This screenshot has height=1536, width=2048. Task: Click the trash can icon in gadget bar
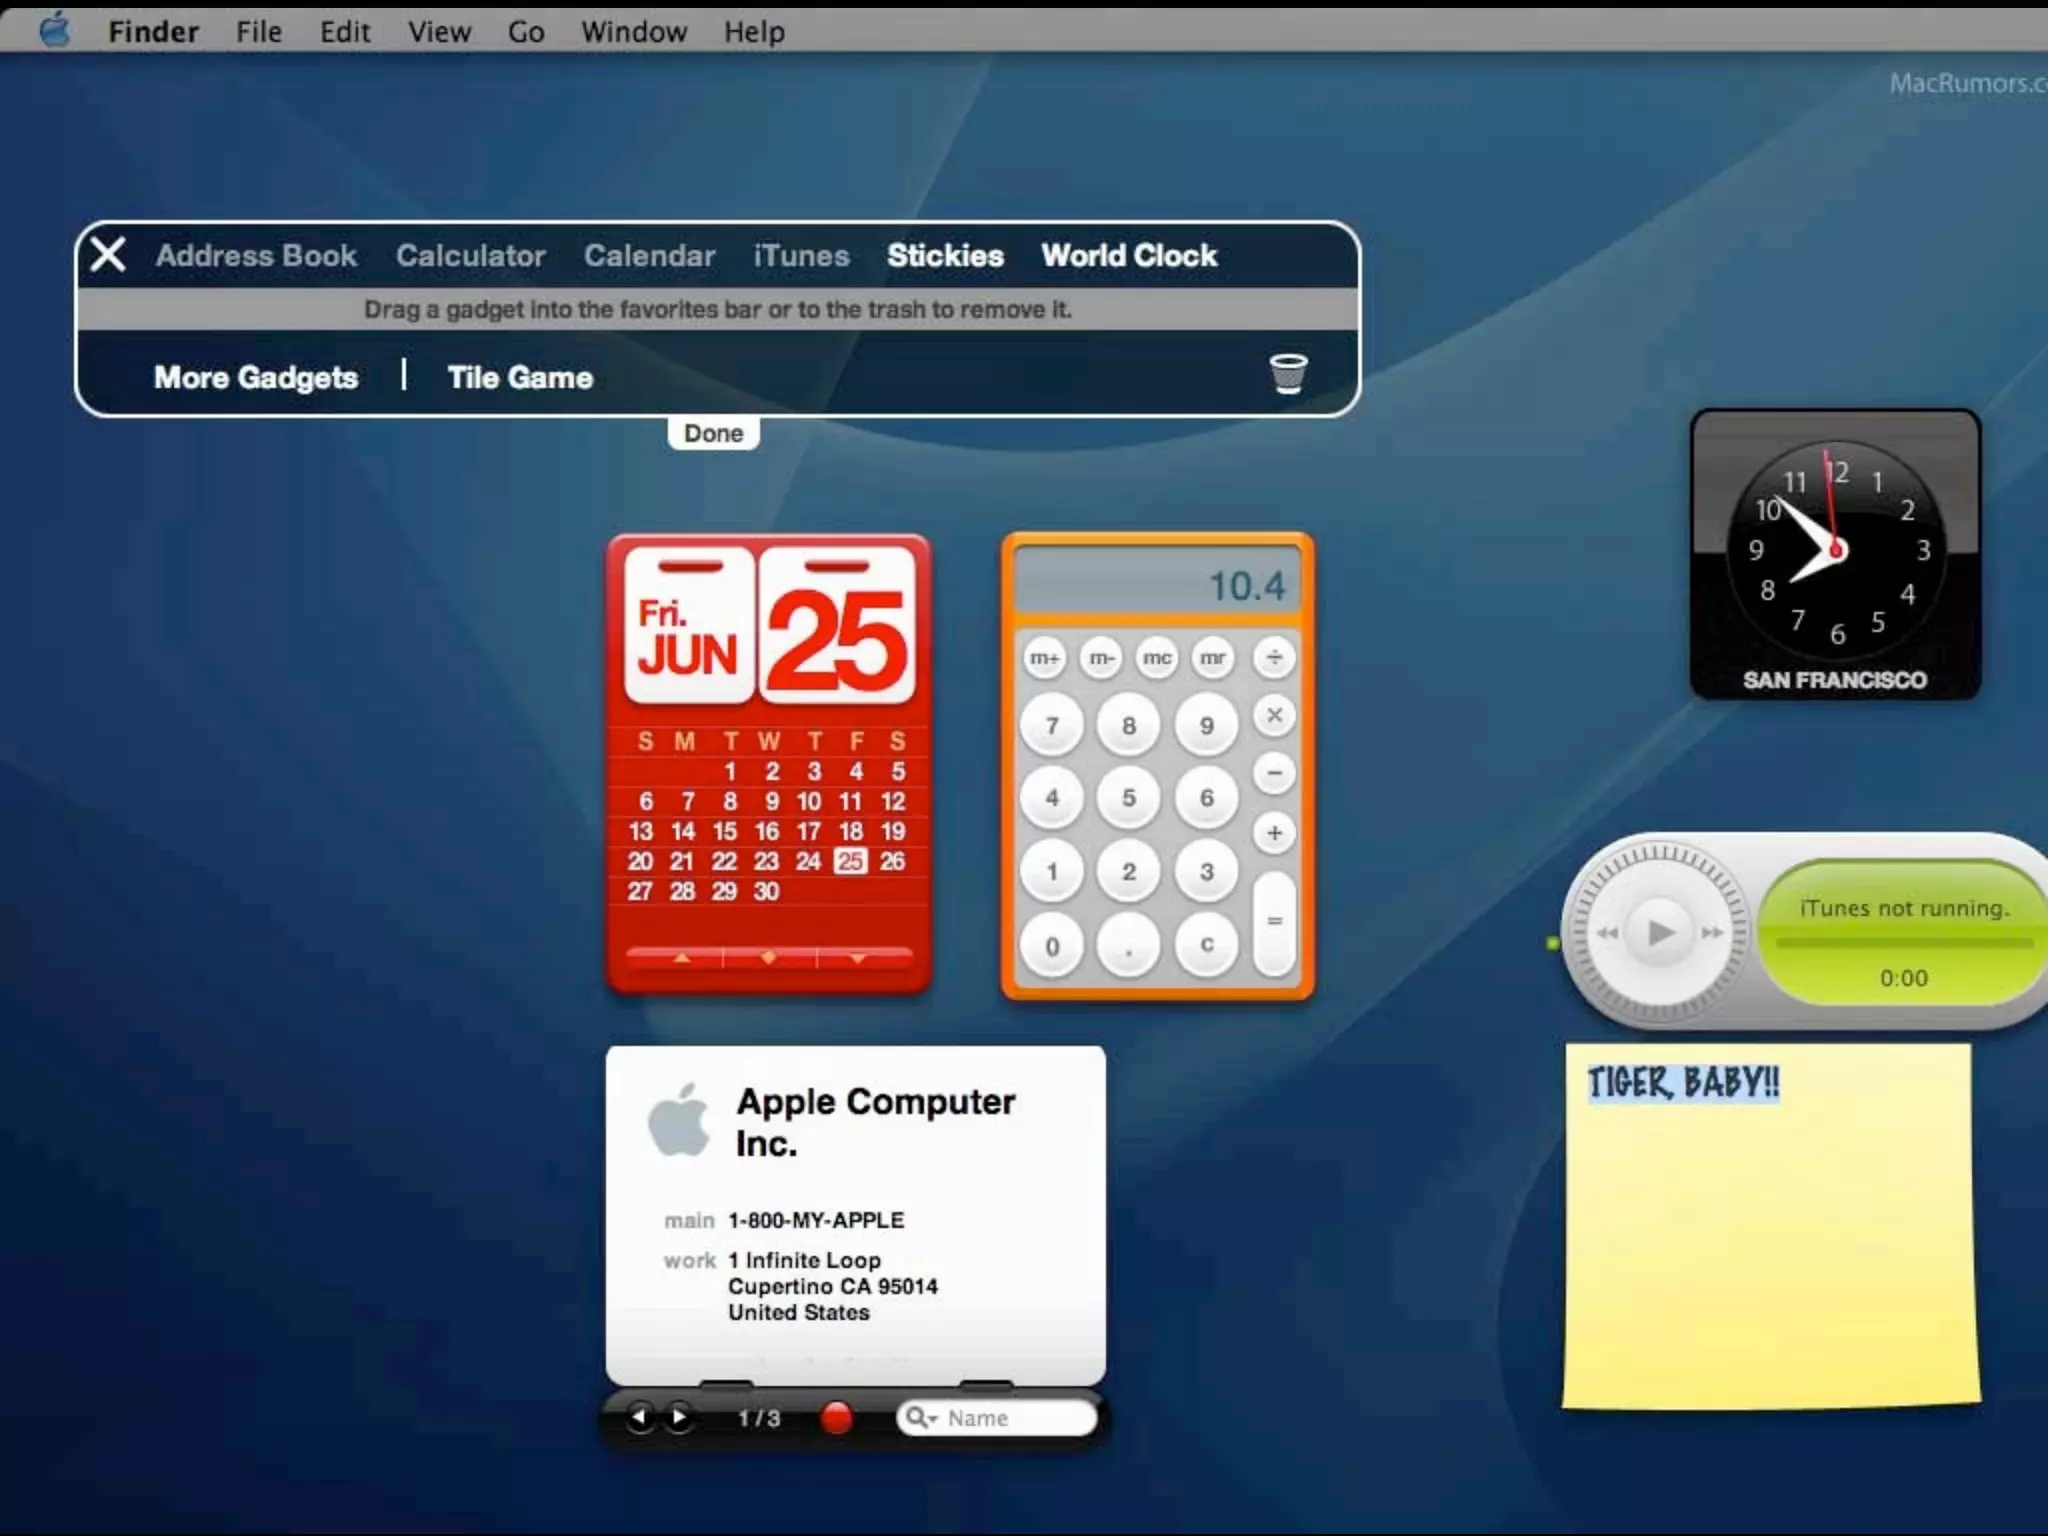1288,374
